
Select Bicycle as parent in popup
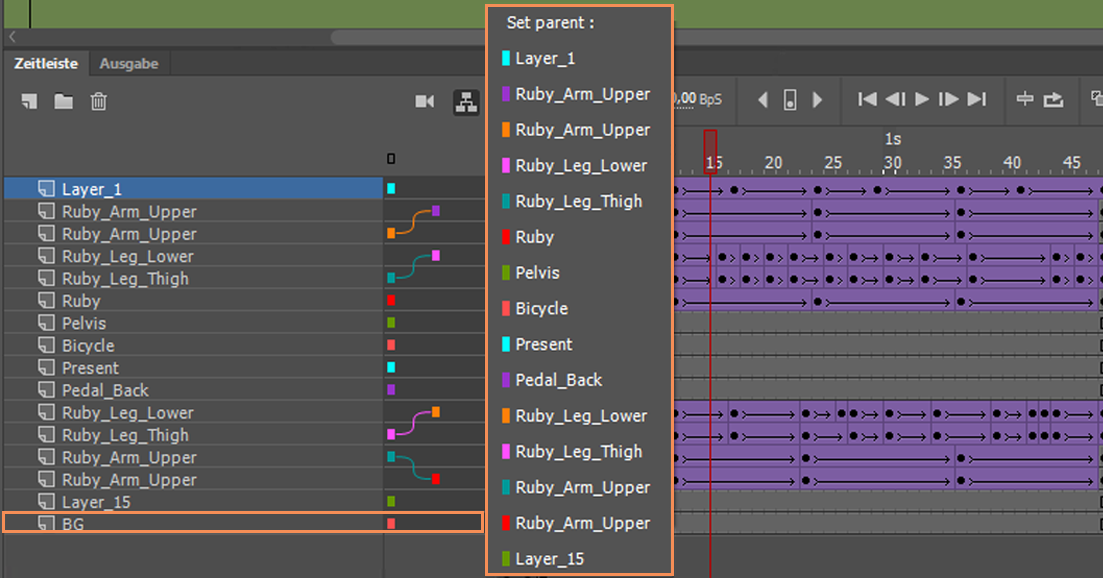[541, 309]
